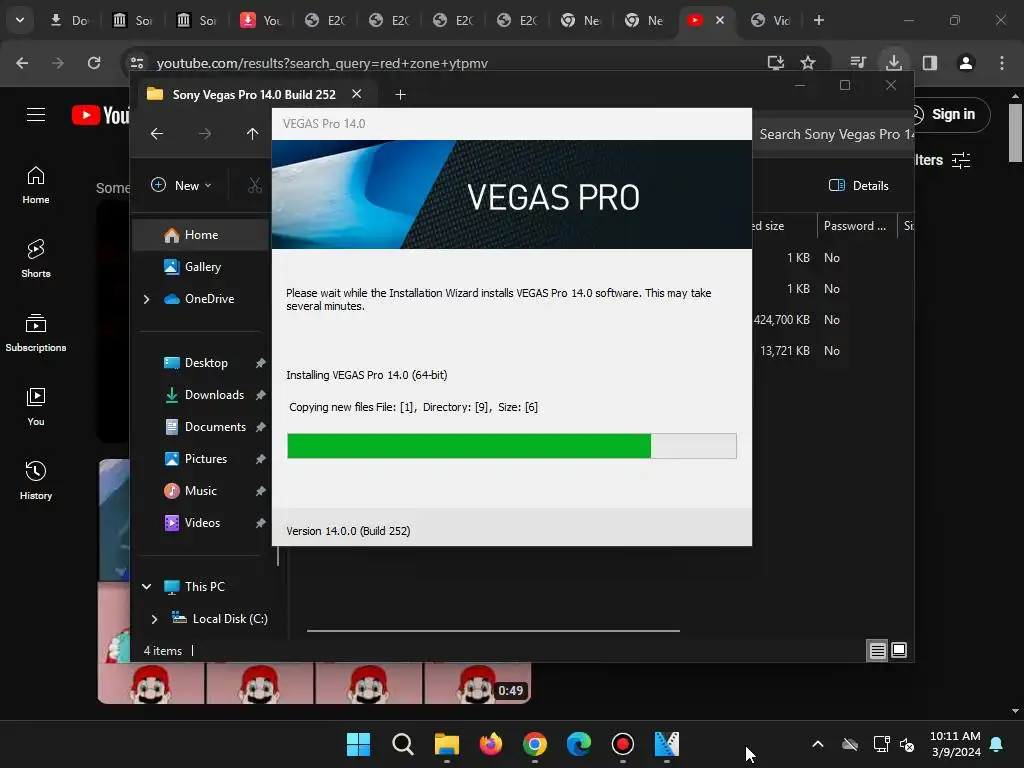Go up one folder in File Explorer
This screenshot has width=1024, height=768.
(x=252, y=134)
